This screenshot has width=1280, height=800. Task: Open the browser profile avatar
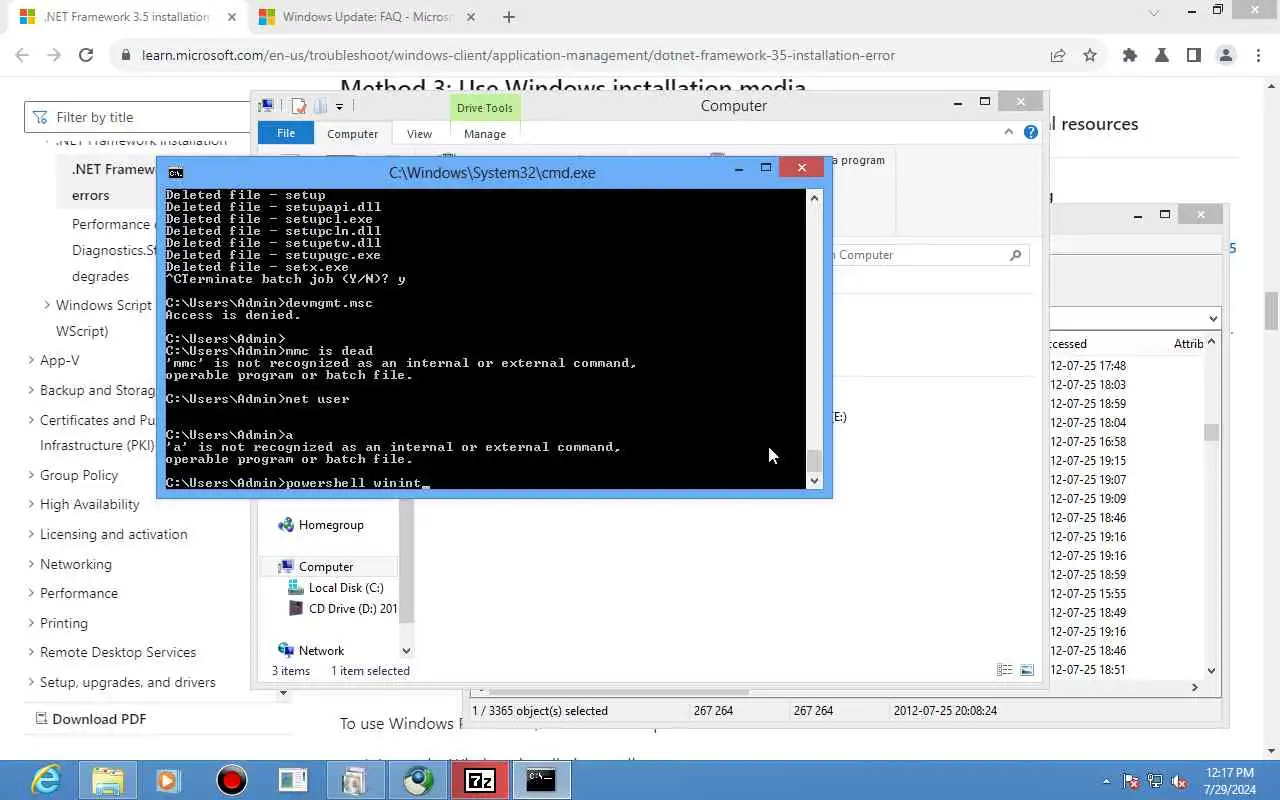click(1226, 55)
